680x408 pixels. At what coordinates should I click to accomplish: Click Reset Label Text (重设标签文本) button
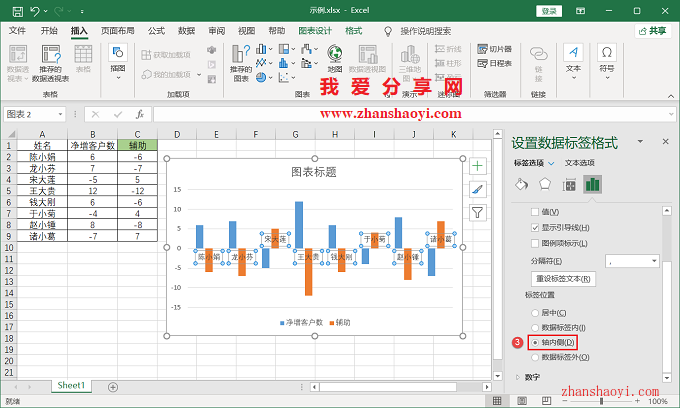[x=563, y=279]
